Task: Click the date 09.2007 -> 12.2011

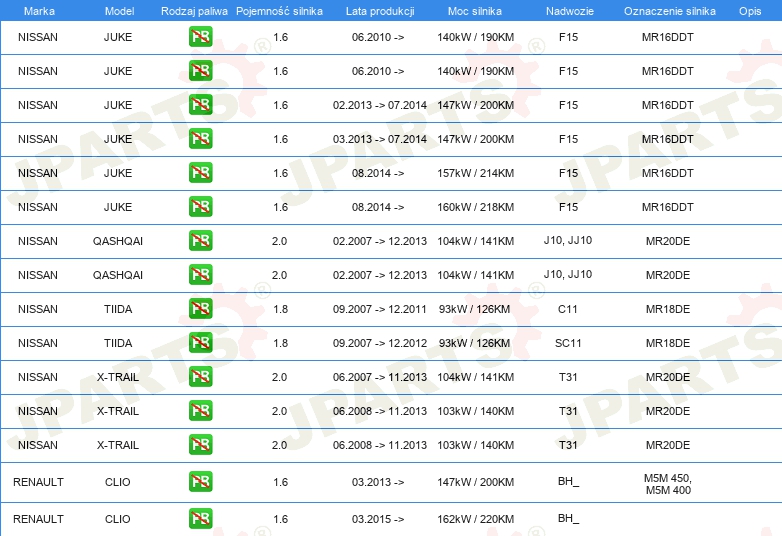Action: [x=380, y=309]
